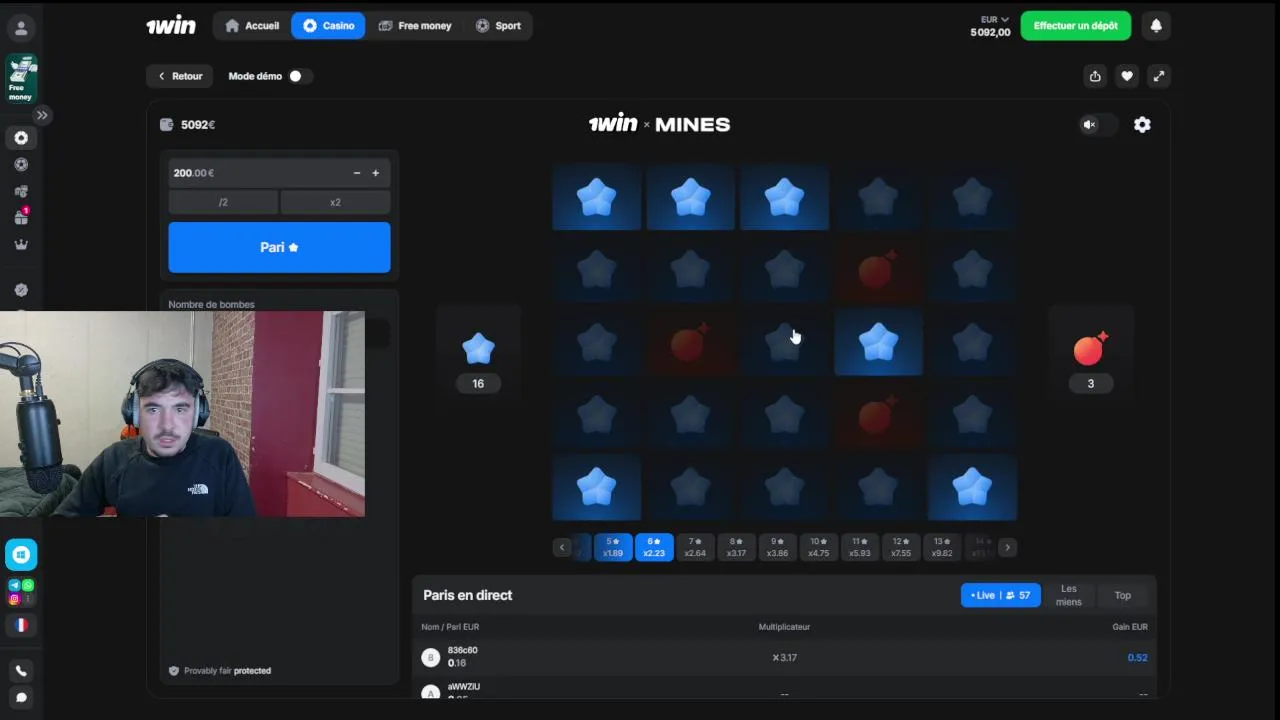Click the blue app download icon in sidebar
This screenshot has height=720, width=1280.
coord(21,554)
